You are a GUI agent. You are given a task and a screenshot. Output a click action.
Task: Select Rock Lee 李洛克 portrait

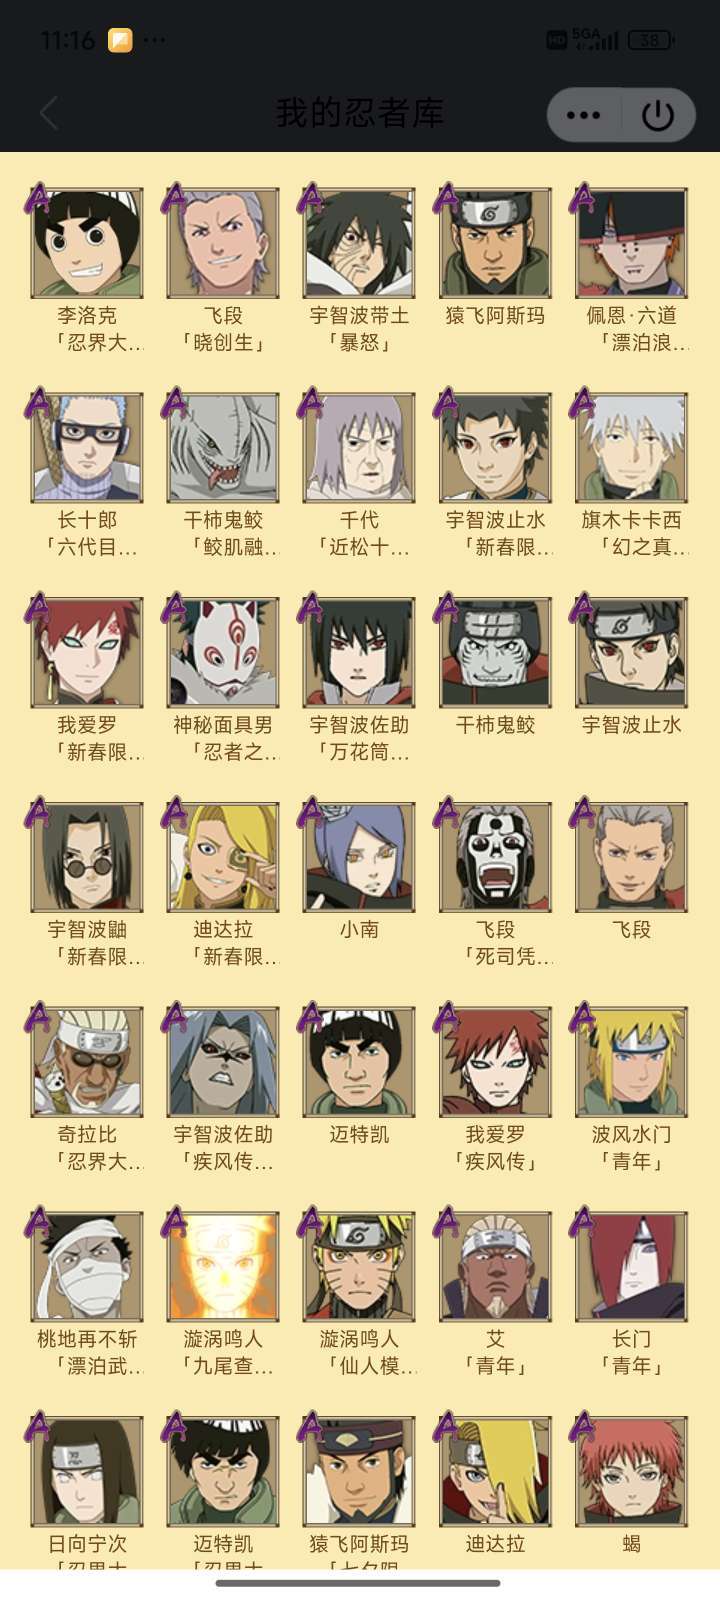(87, 243)
